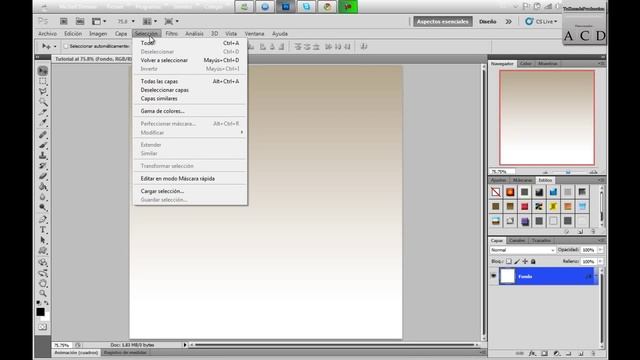640x360 pixels.
Task: Select the Lasso tool
Action: 43,91
